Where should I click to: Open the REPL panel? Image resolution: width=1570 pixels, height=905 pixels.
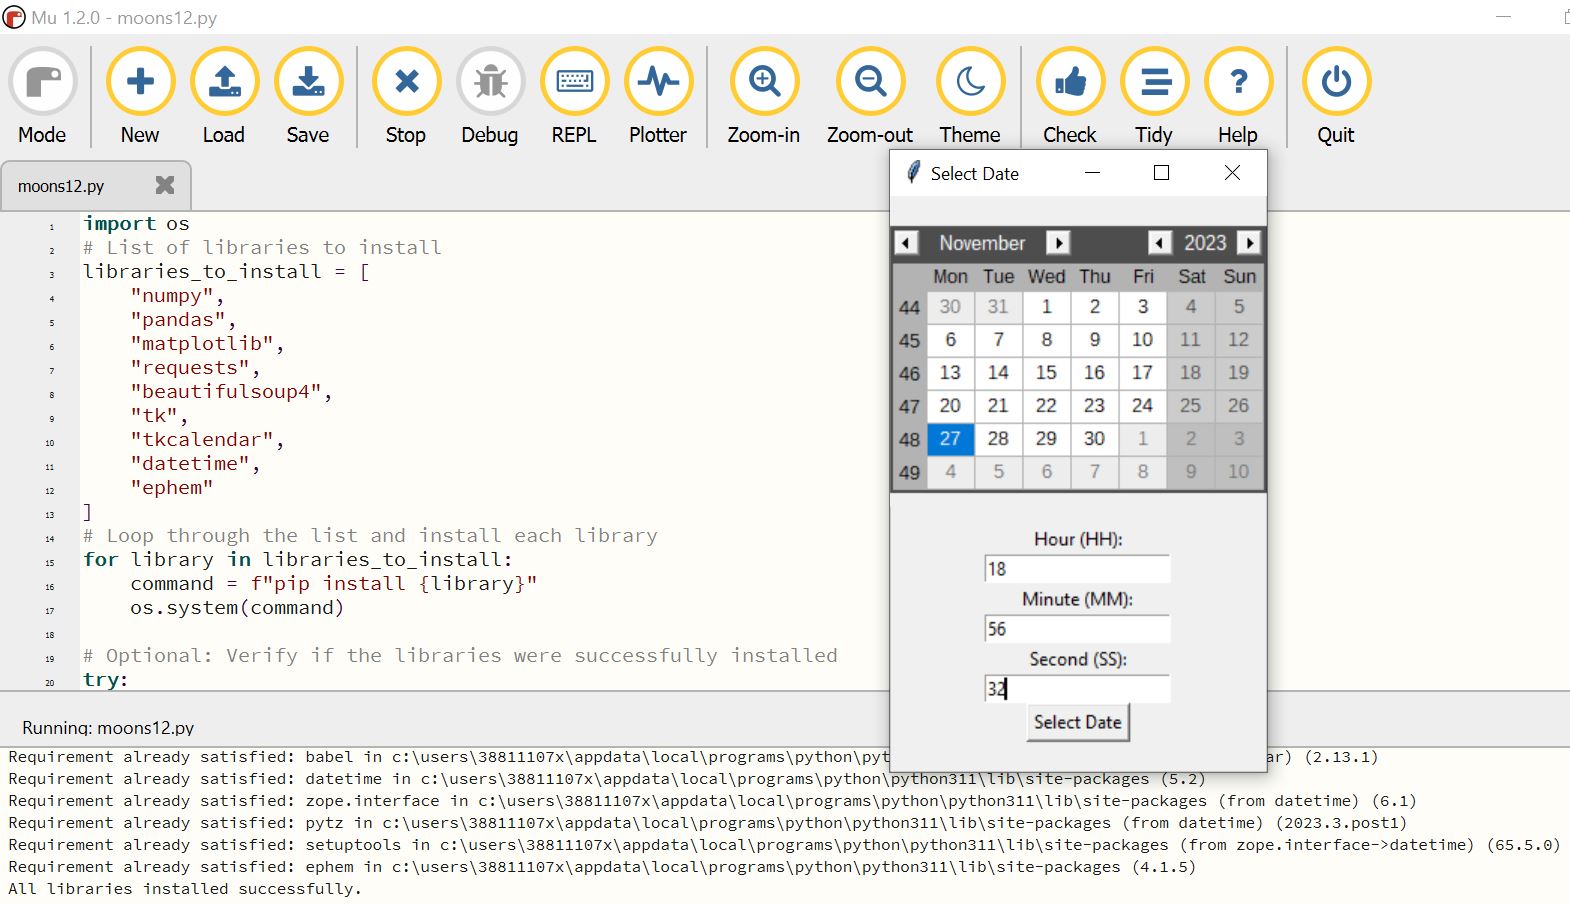[x=574, y=82]
